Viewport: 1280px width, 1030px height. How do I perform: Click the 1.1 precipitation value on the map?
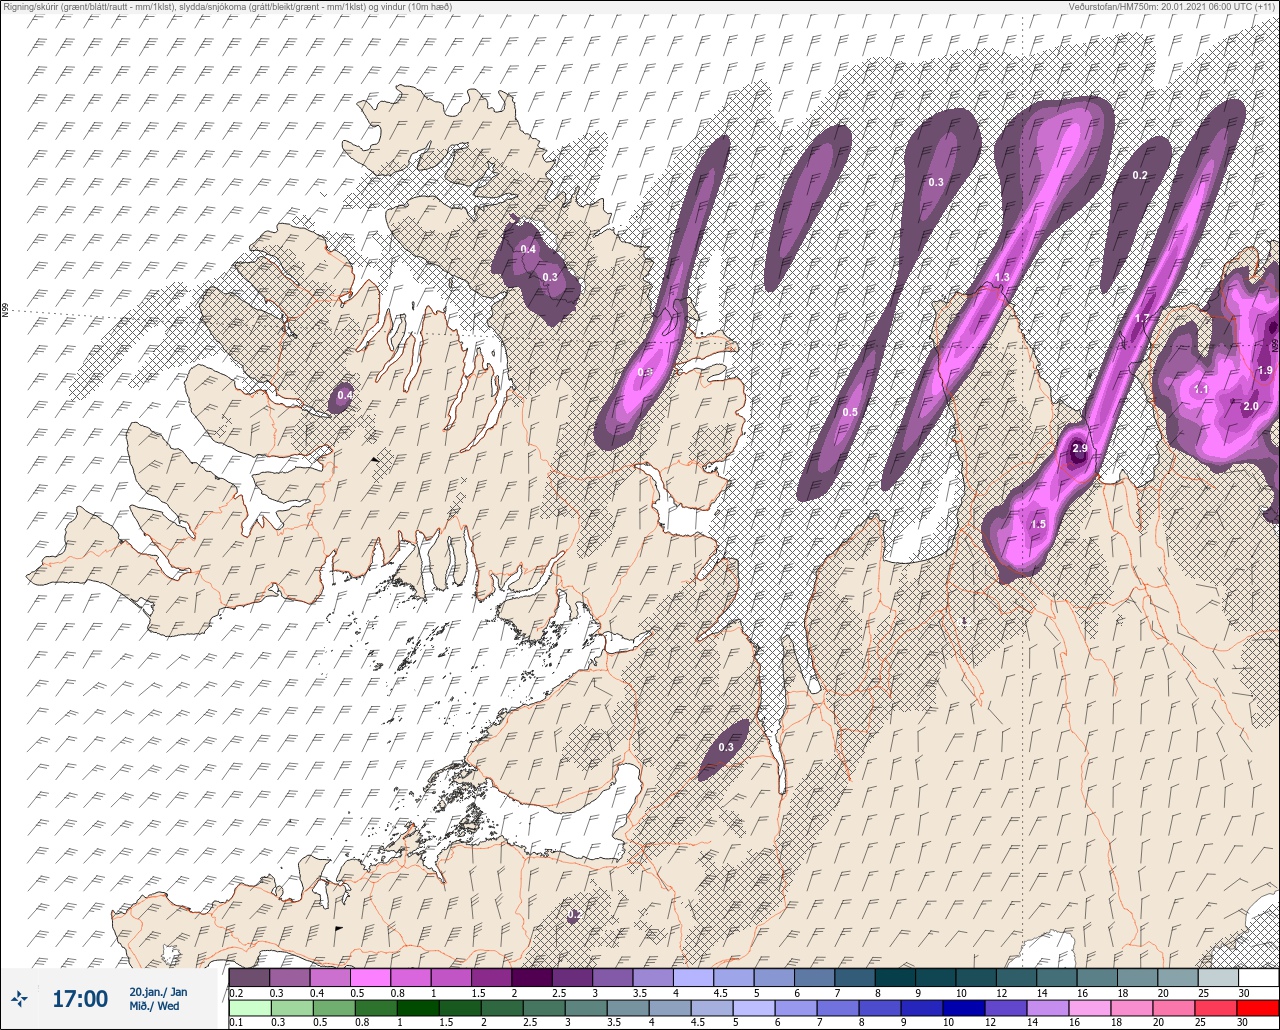click(1202, 390)
